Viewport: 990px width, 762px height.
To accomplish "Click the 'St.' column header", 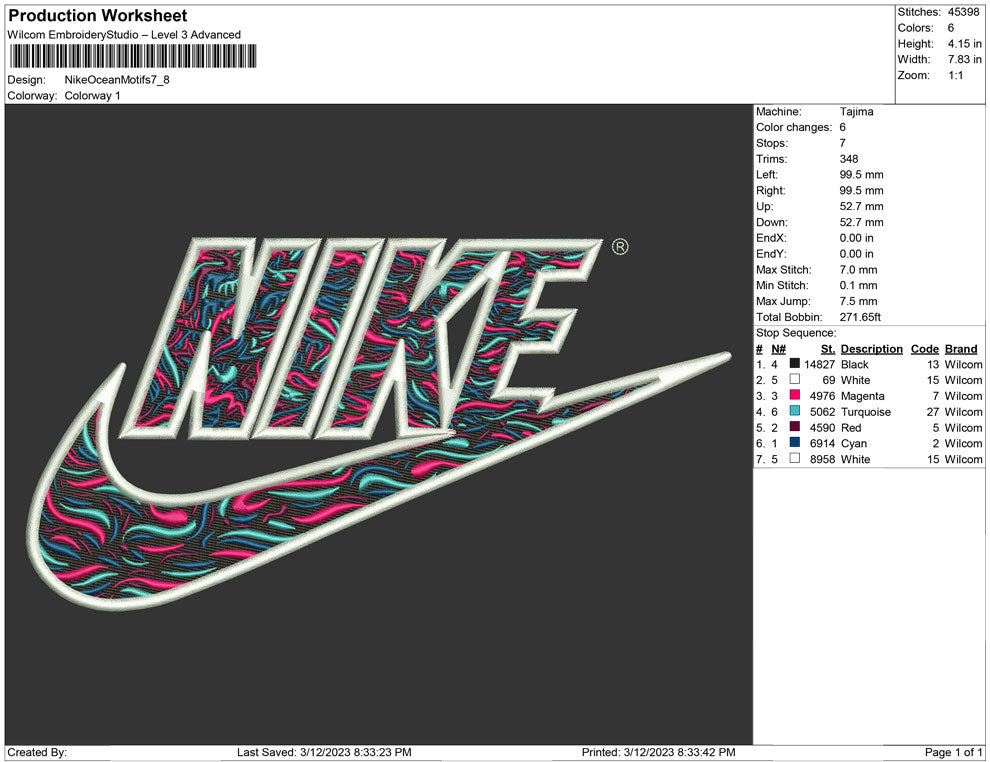I will point(828,348).
